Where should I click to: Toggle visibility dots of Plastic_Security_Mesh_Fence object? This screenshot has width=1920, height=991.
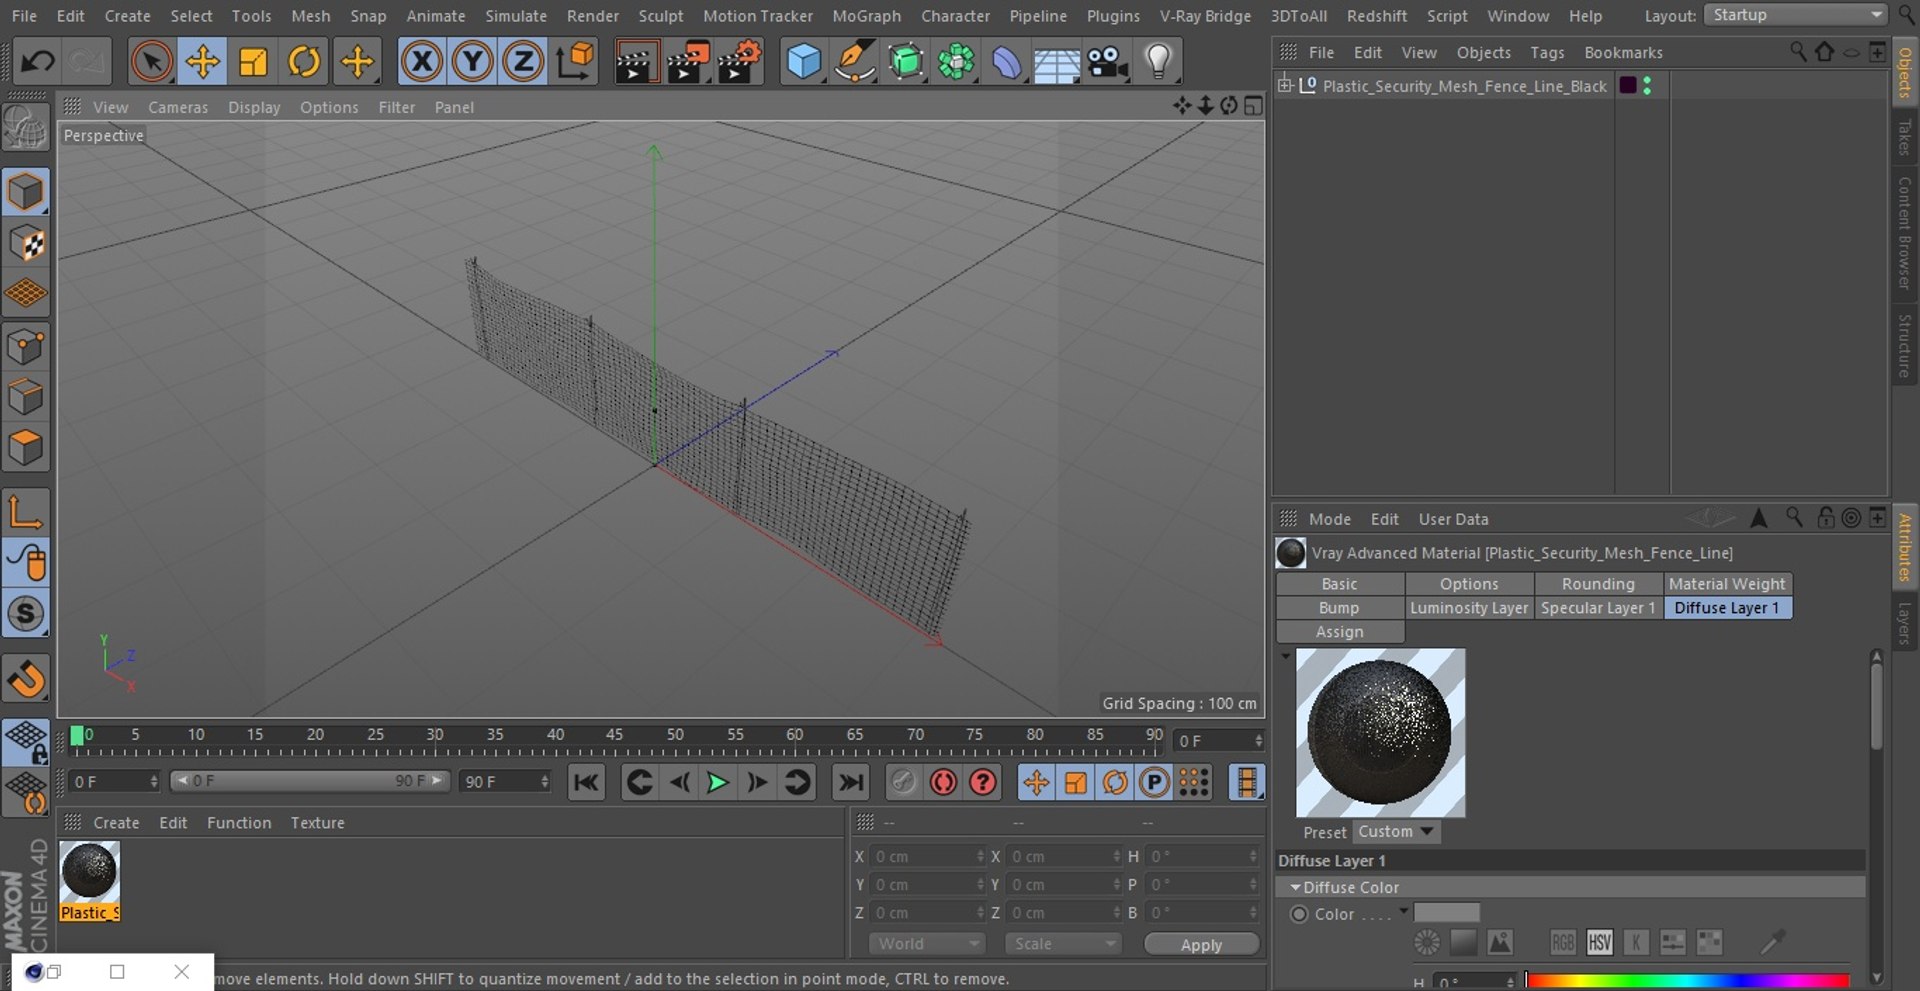click(1647, 86)
